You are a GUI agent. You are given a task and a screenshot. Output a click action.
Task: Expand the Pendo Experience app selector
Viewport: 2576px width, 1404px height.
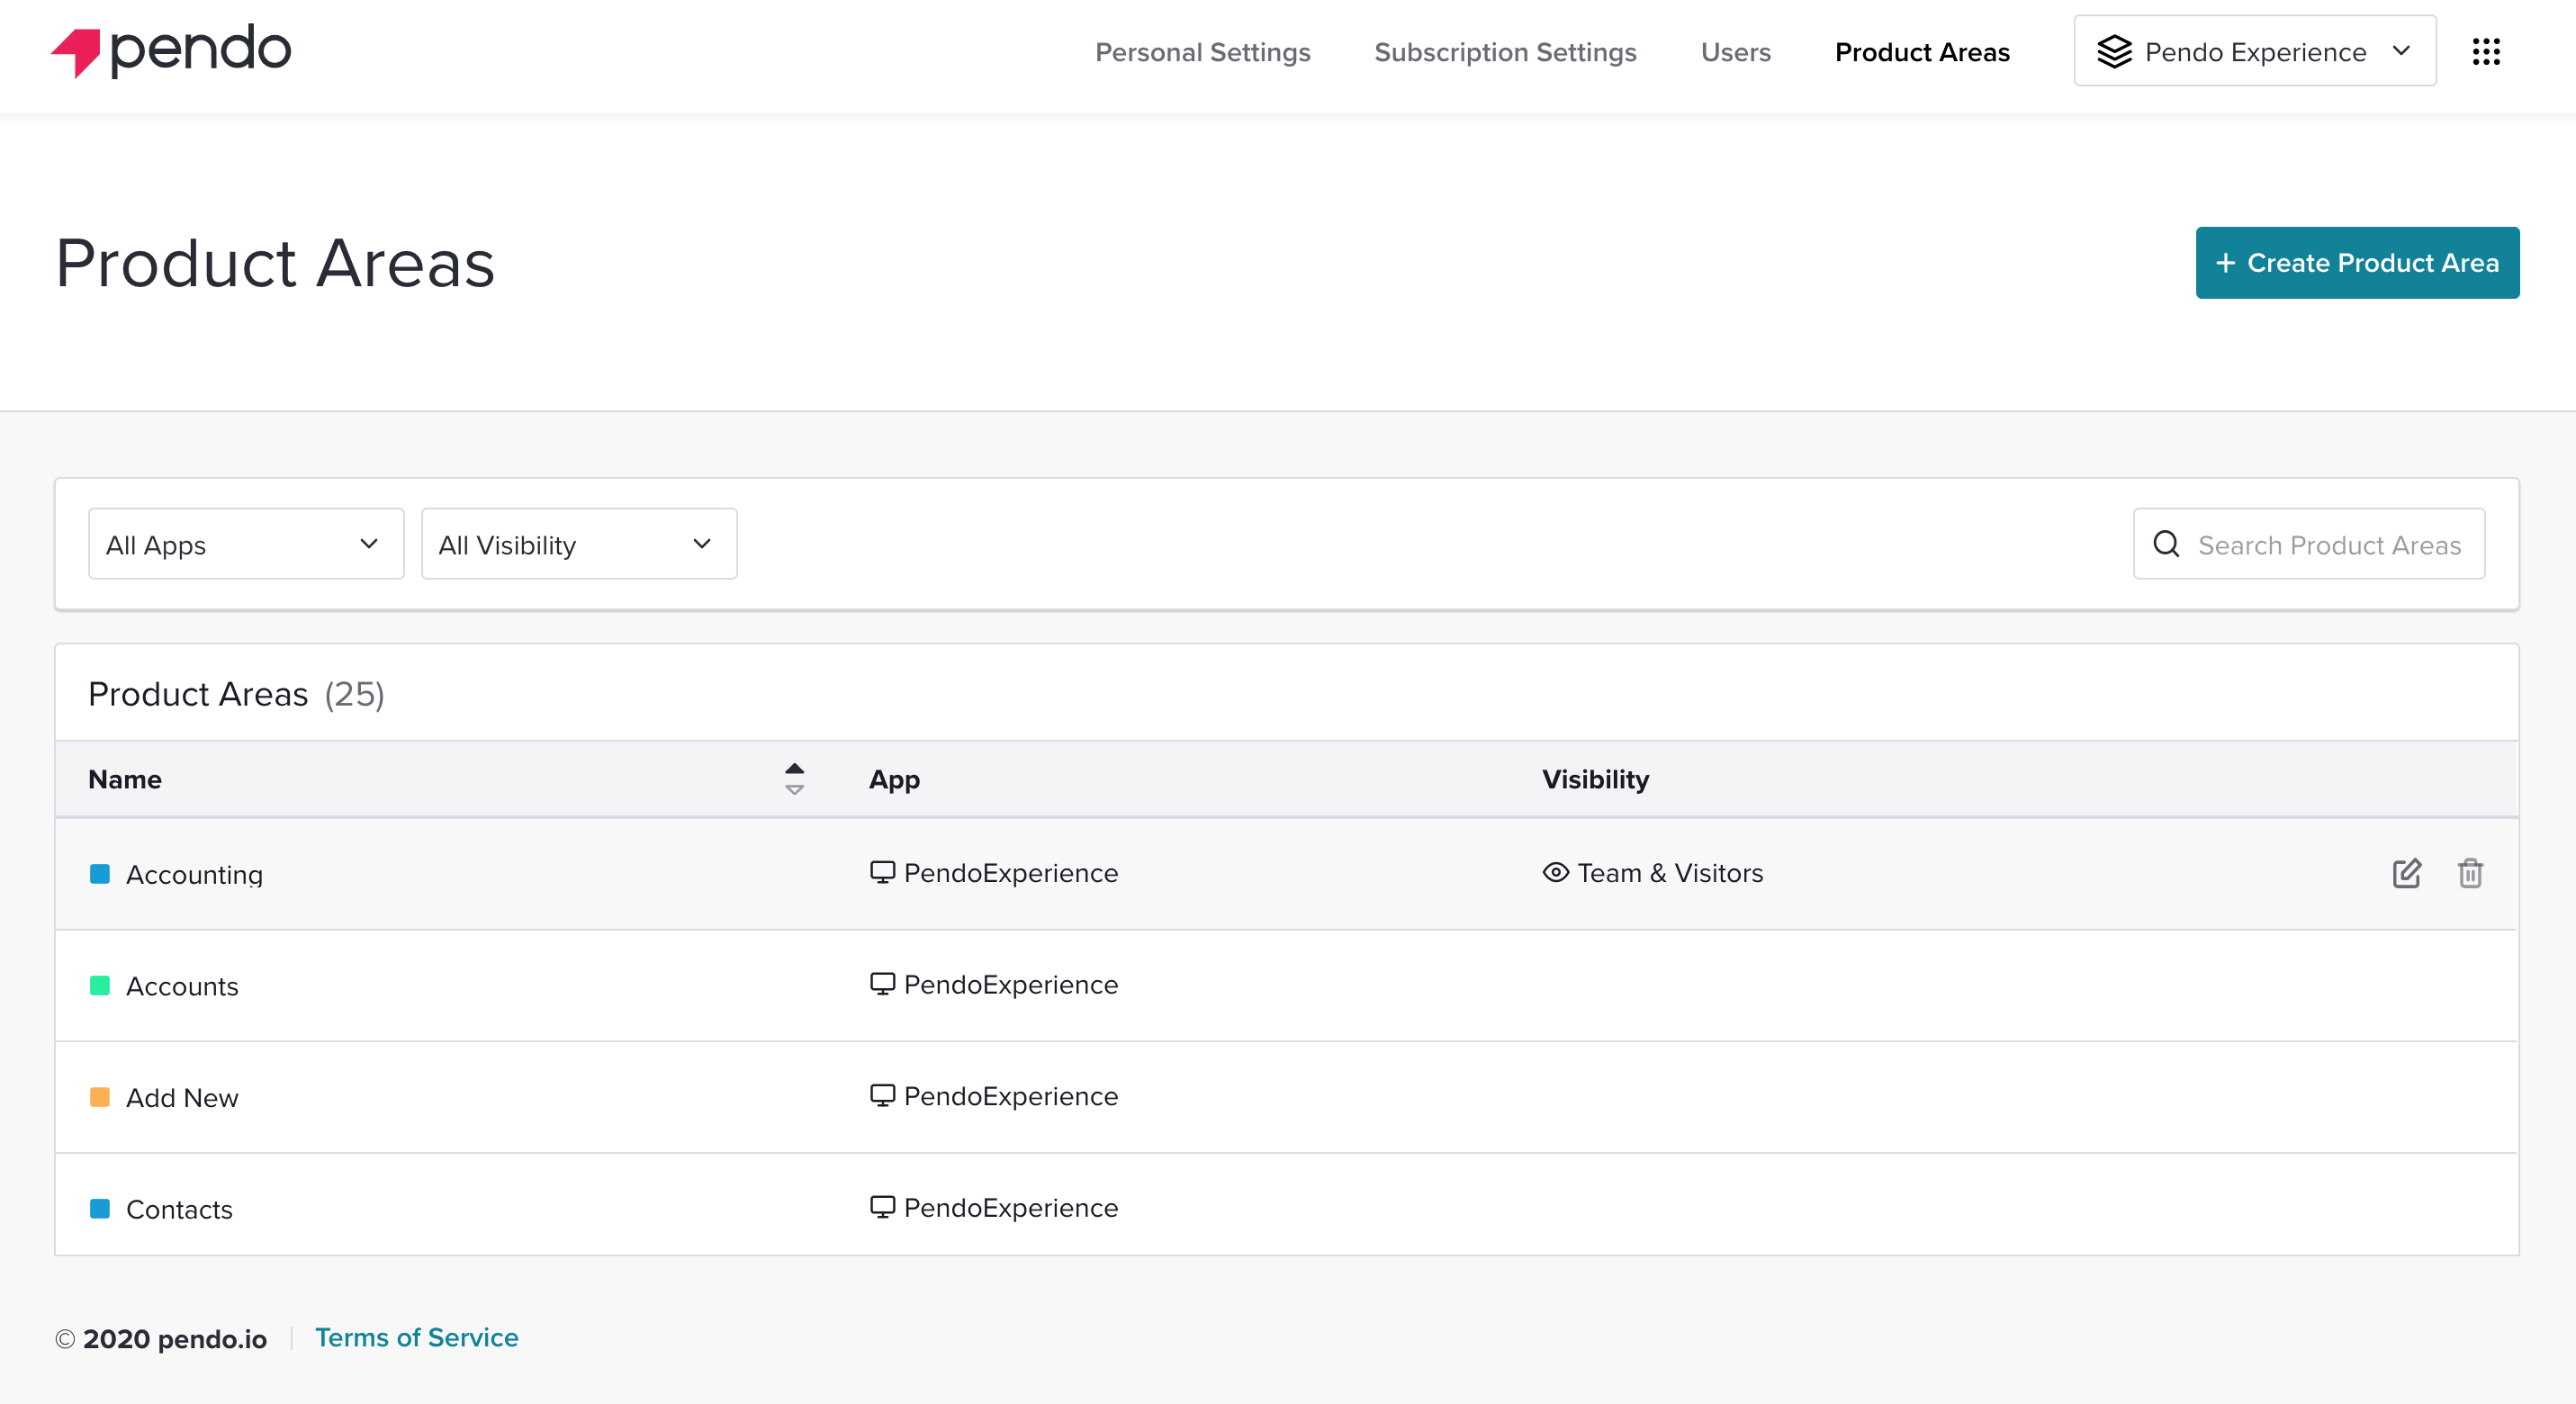(2255, 51)
